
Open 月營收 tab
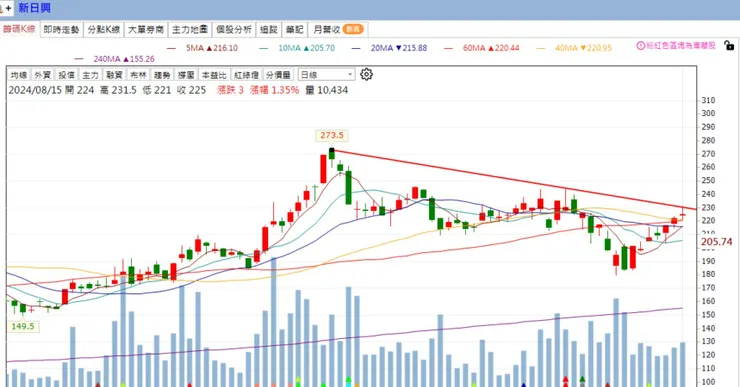[x=338, y=29]
